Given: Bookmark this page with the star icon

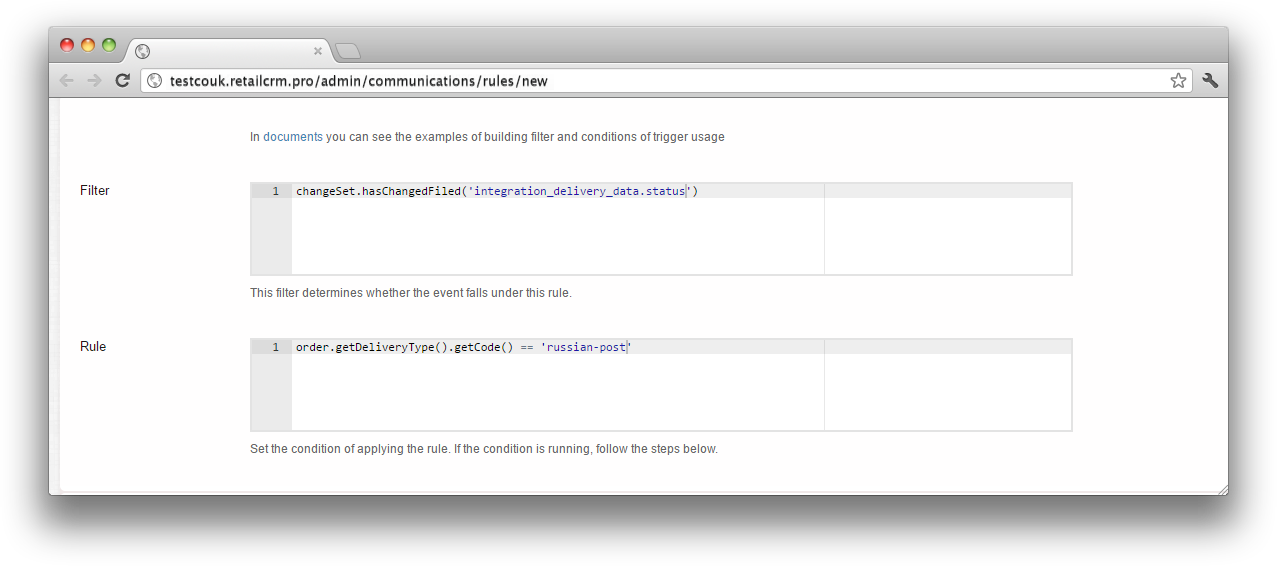Looking at the screenshot, I should pos(1178,81).
